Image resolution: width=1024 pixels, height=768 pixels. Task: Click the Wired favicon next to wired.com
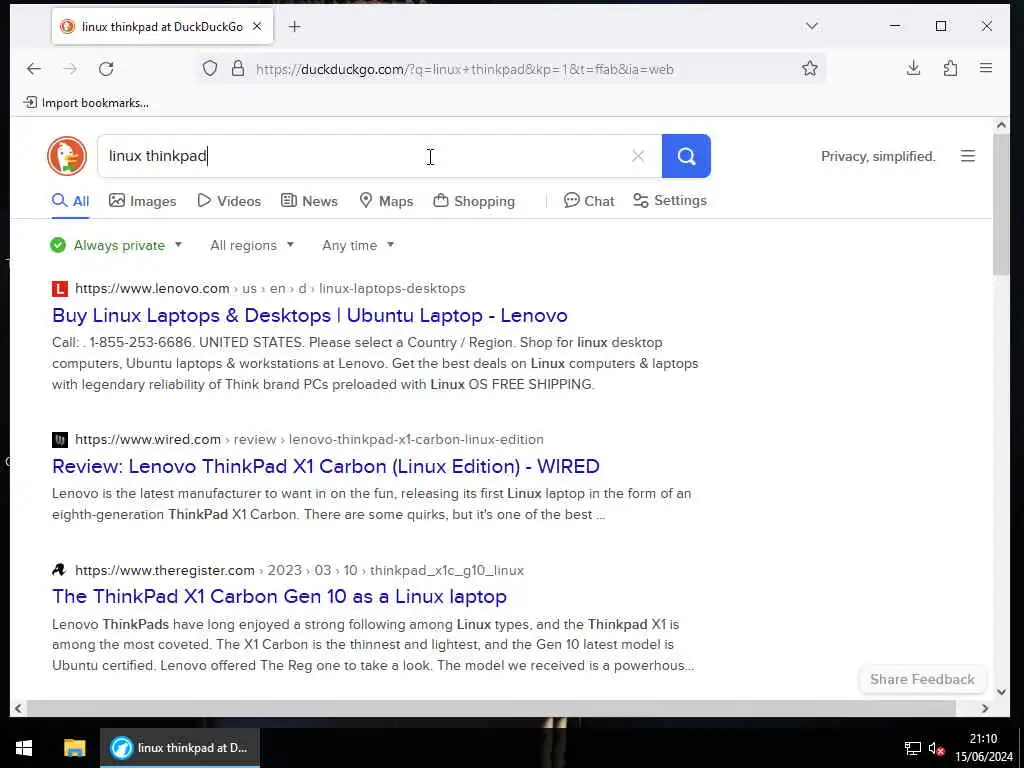[x=59, y=440]
